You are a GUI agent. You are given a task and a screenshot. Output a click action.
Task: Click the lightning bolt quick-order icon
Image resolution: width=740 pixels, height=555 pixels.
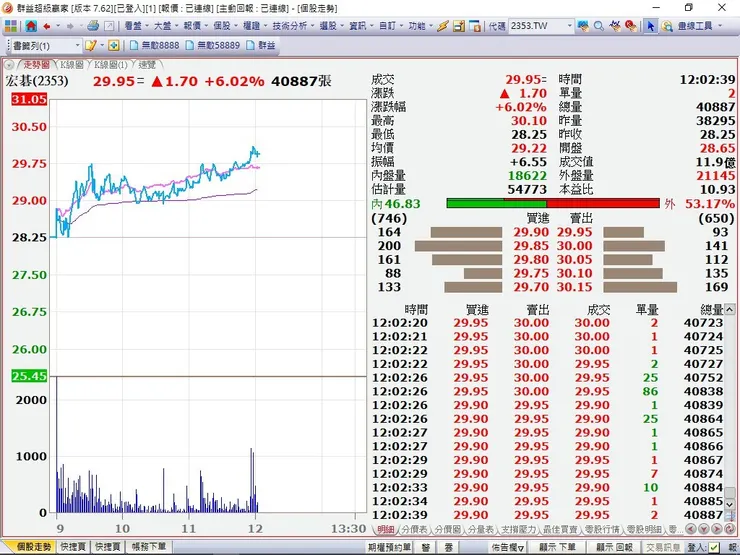click(x=442, y=26)
